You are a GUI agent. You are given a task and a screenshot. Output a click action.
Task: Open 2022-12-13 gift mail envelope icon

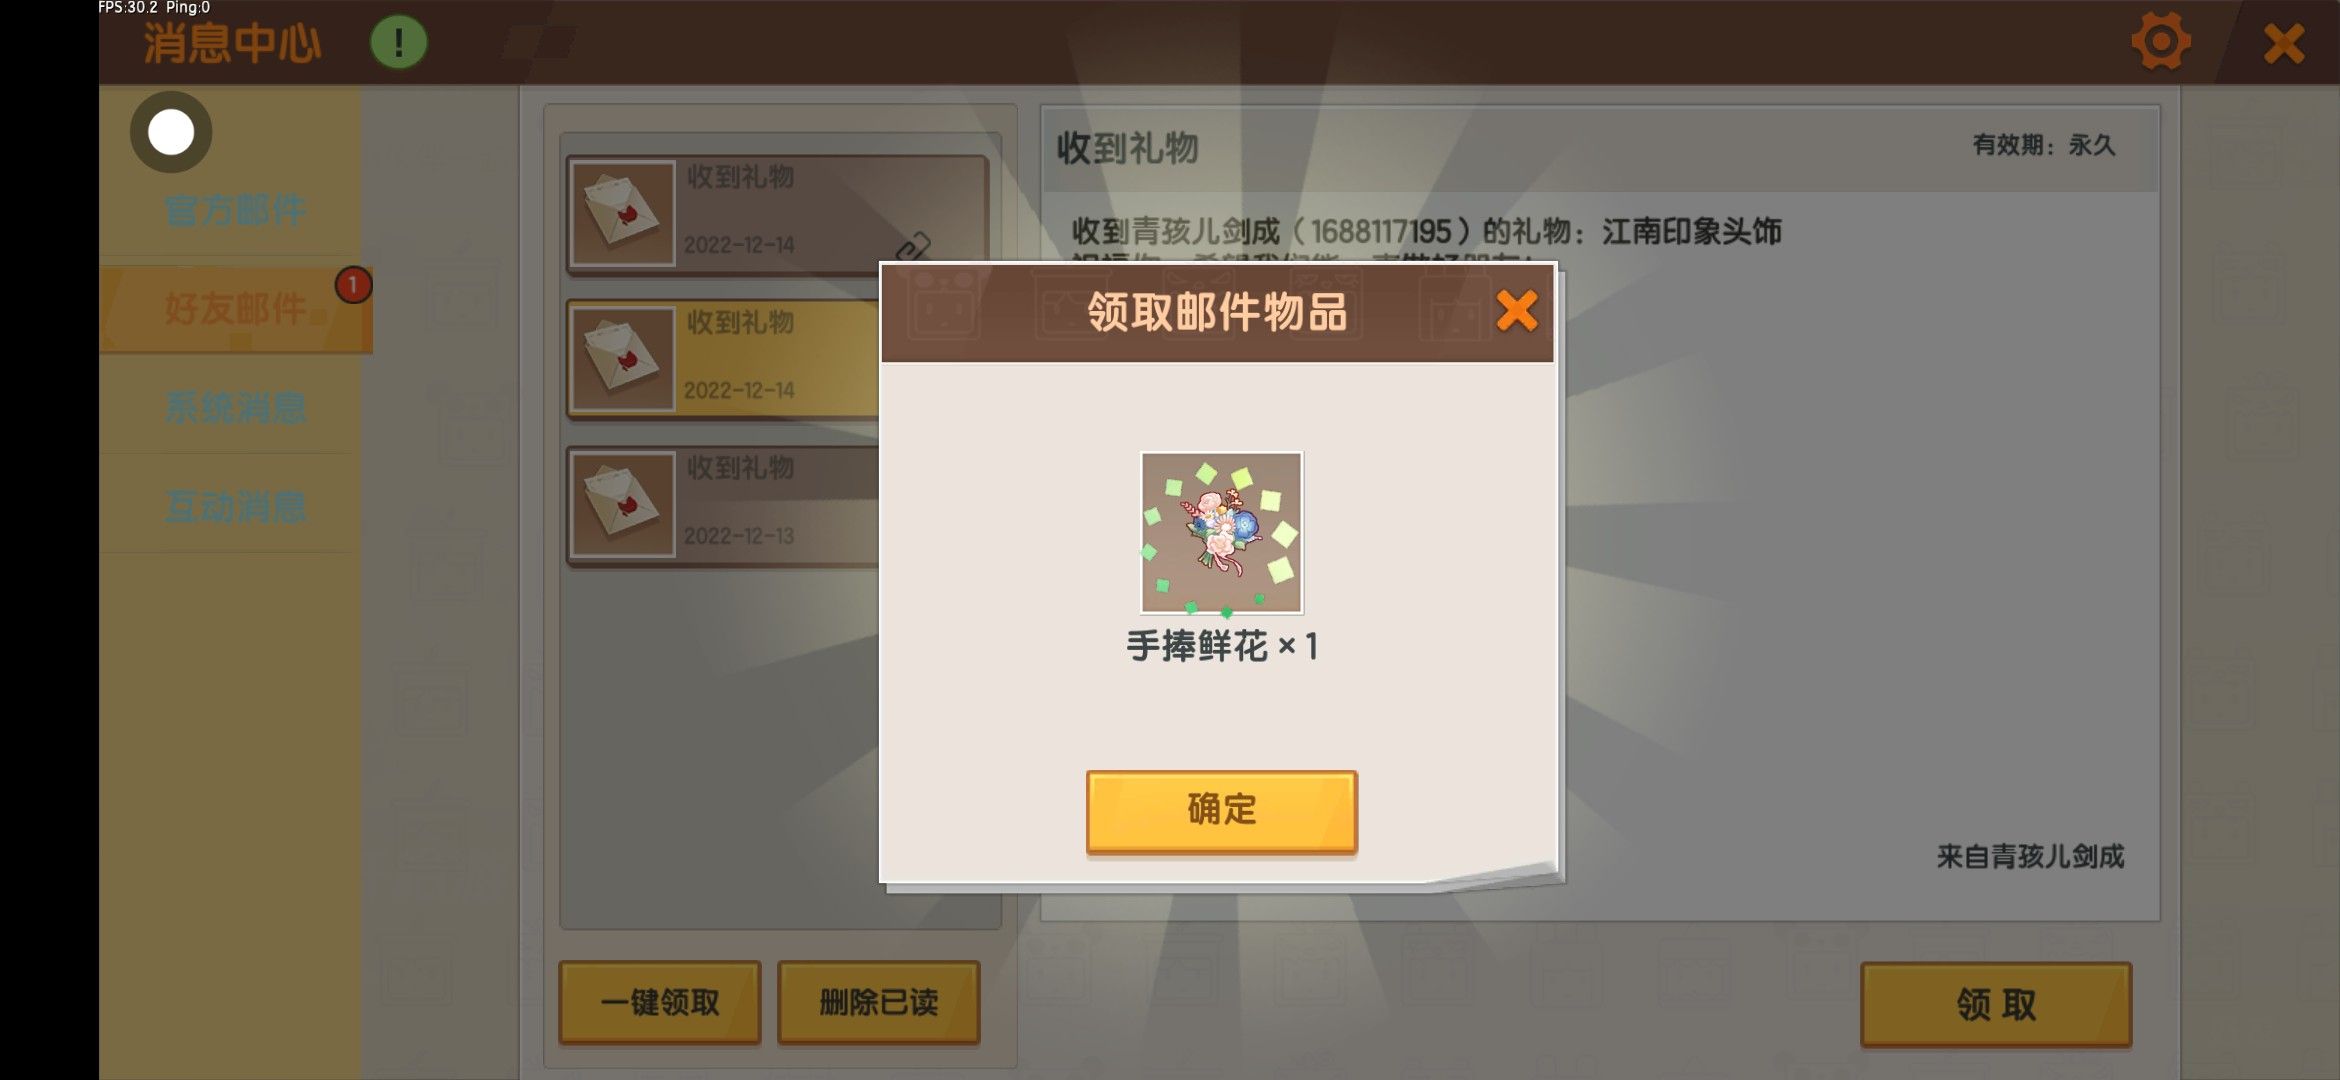click(x=622, y=504)
